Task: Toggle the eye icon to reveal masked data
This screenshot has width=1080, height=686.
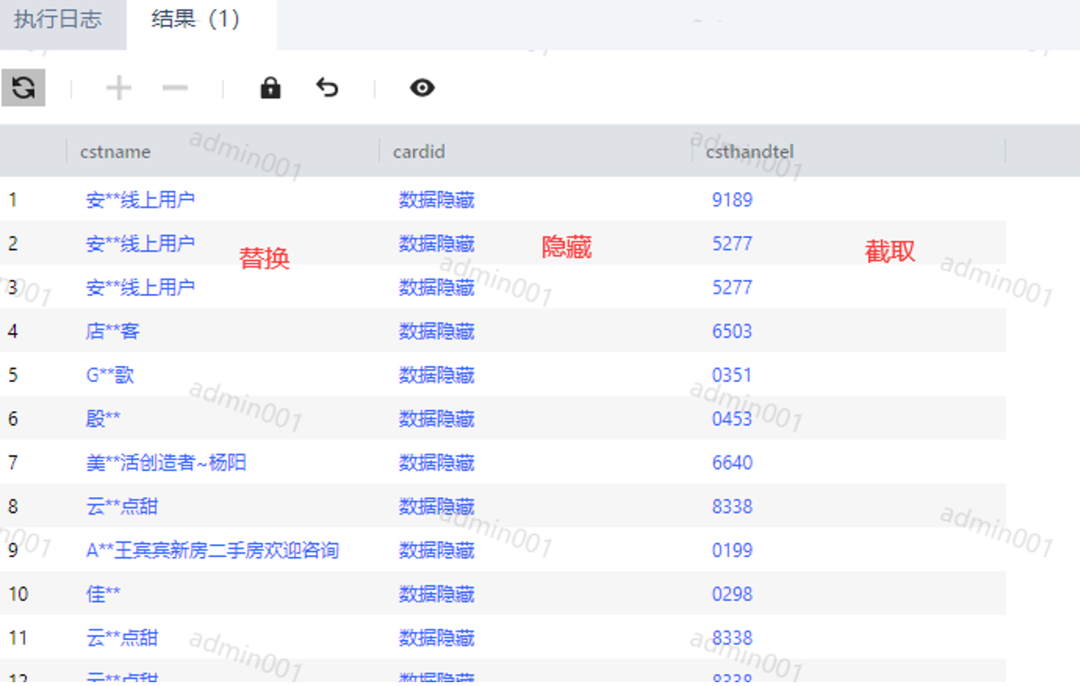Action: click(x=421, y=88)
